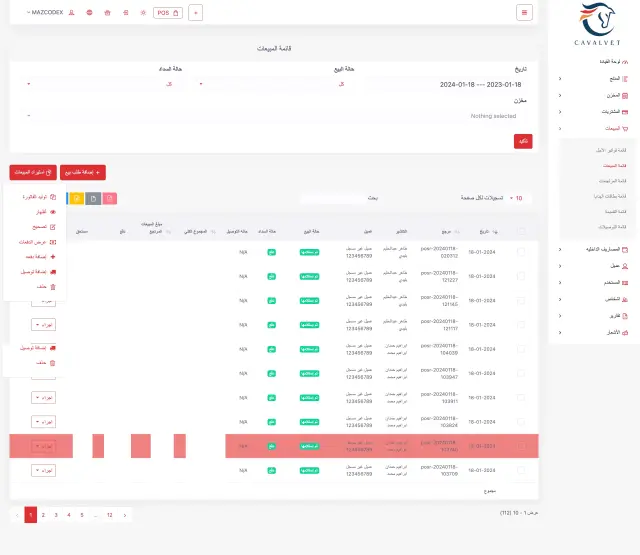Click the product (المنتج) sidebar icon
640x555 pixels.
point(625,79)
